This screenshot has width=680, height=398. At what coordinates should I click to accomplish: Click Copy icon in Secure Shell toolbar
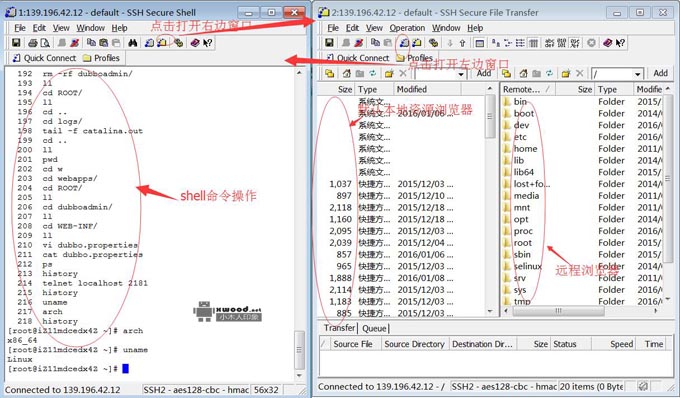[91, 42]
